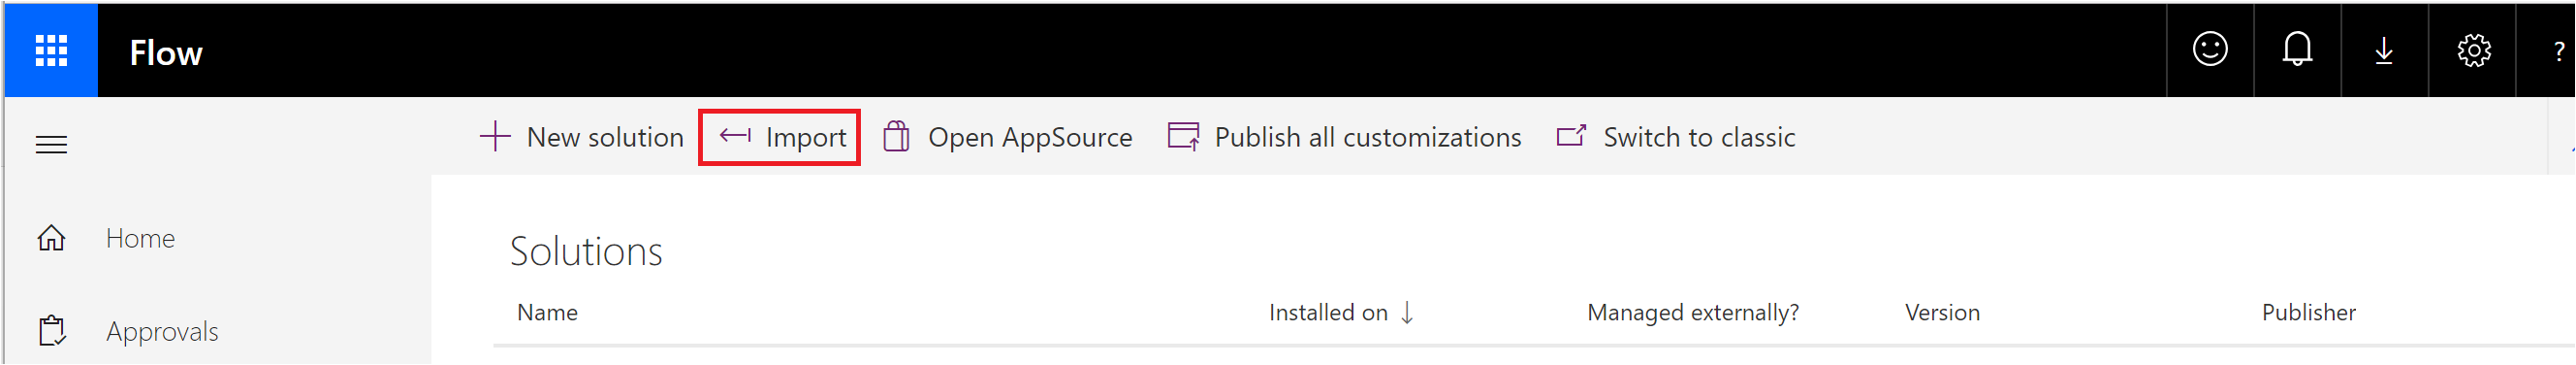Open the app launcher waffle icon
The height and width of the screenshot is (365, 2576).
point(51,50)
